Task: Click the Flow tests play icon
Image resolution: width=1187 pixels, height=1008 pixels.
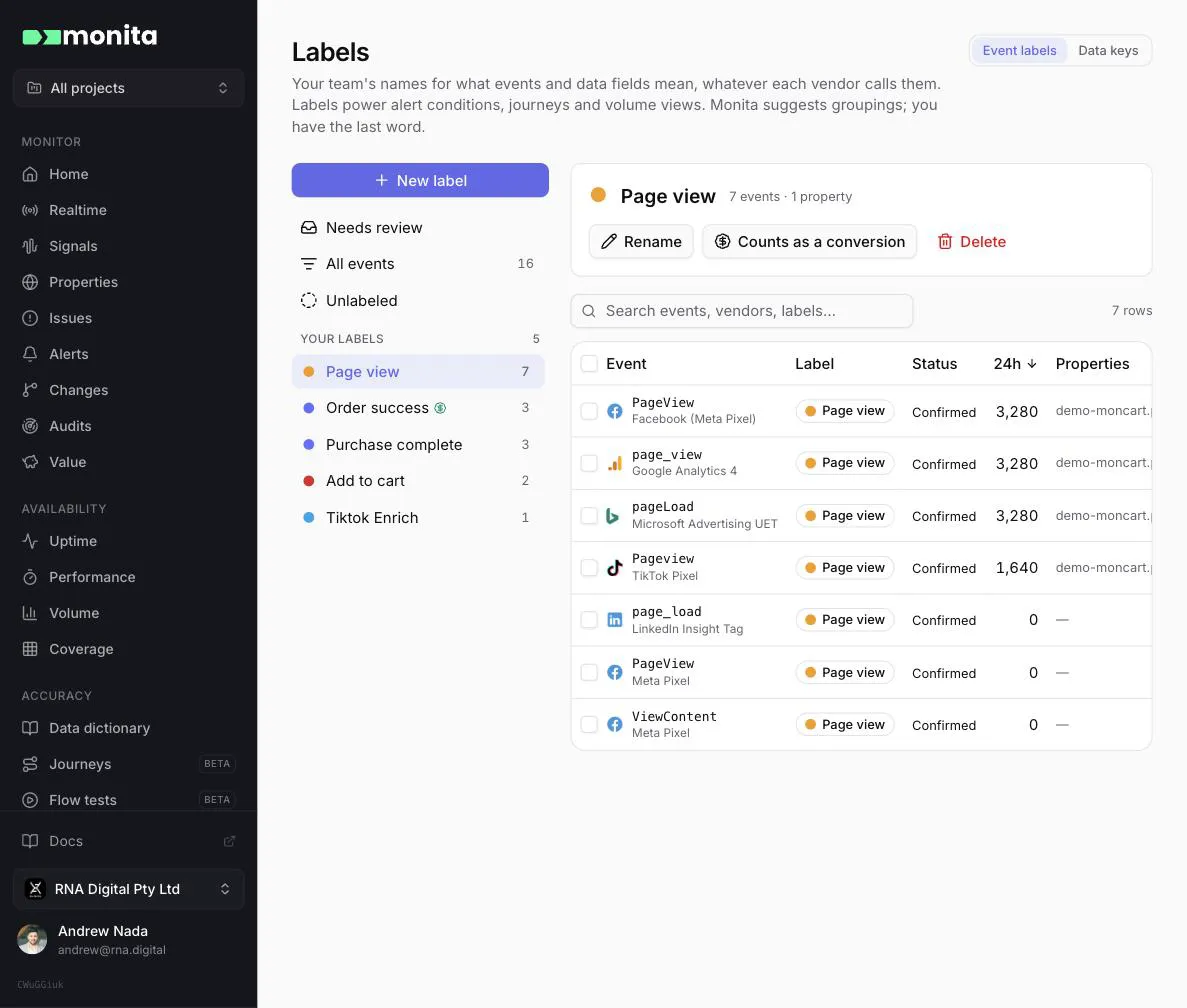Action: coord(30,800)
